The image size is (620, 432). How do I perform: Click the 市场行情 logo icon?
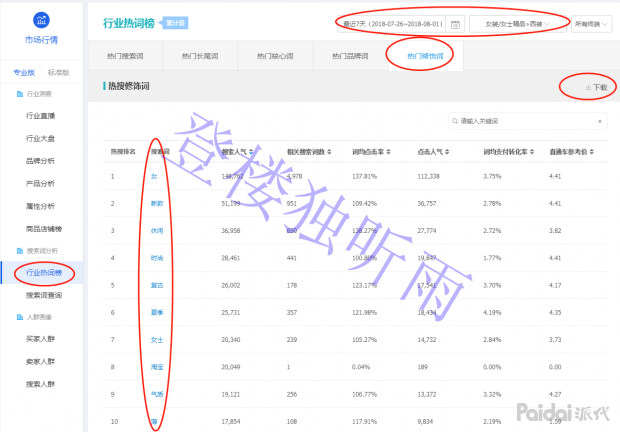(x=41, y=20)
